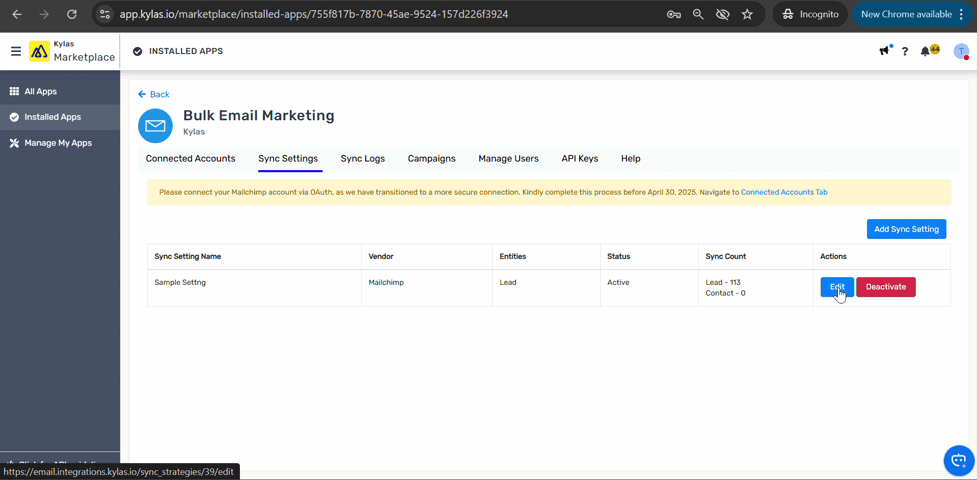Open the Help tab
Image resolution: width=977 pixels, height=480 pixels.
point(631,158)
